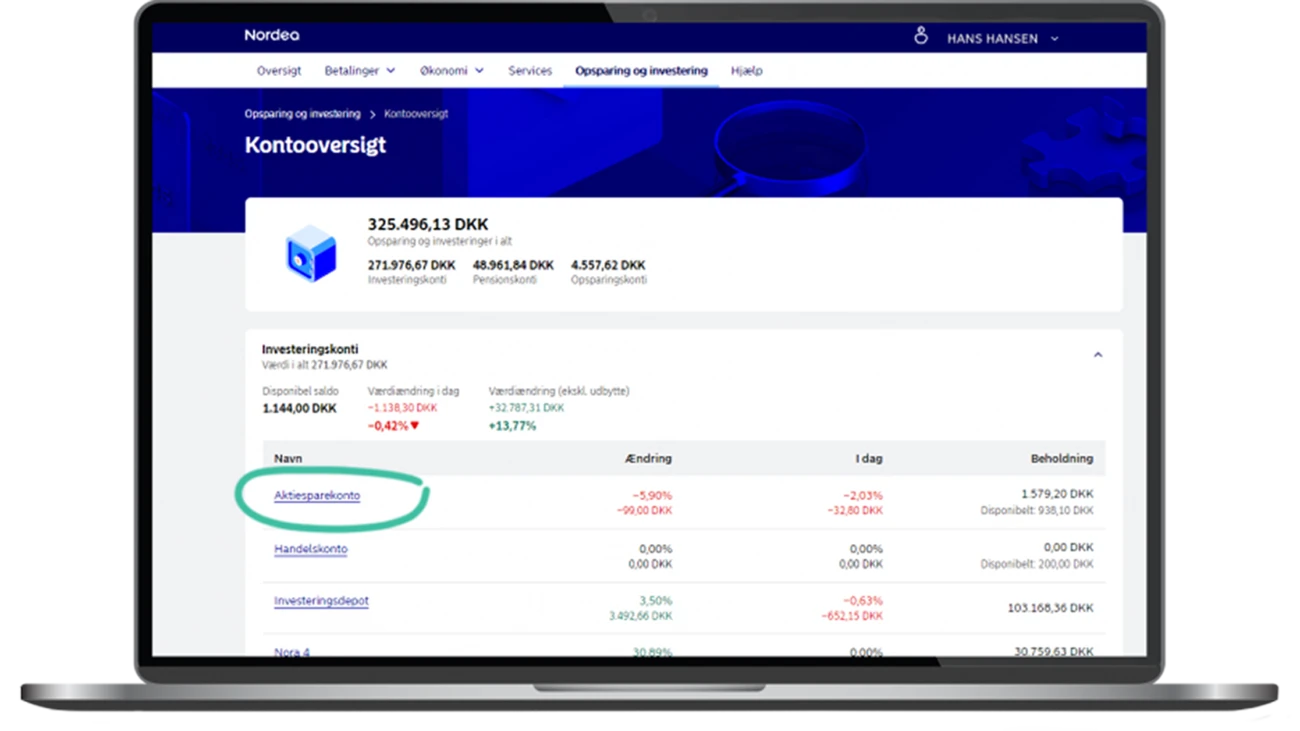This screenshot has height=731, width=1300.
Task: Open the Hjælp menu item
Action: 746,71
